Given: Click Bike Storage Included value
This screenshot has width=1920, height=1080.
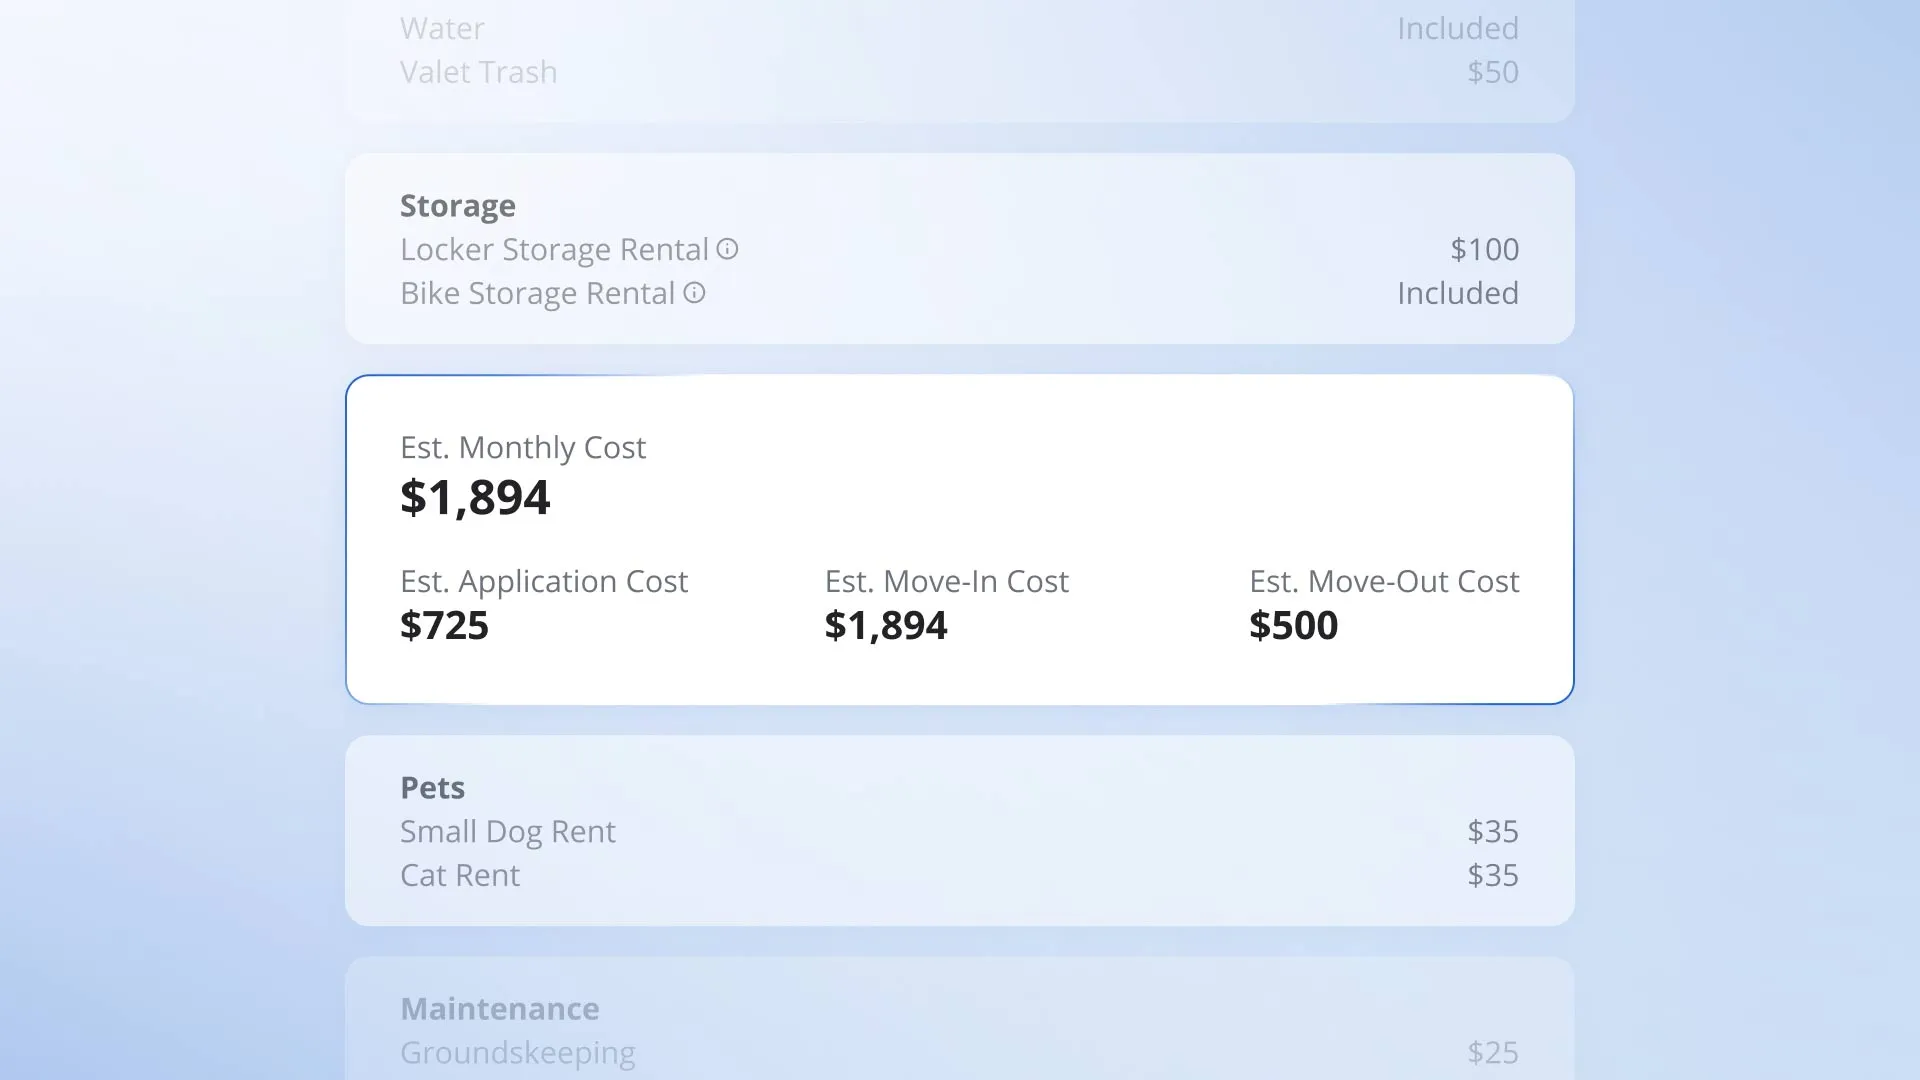Looking at the screenshot, I should pyautogui.click(x=1457, y=294).
